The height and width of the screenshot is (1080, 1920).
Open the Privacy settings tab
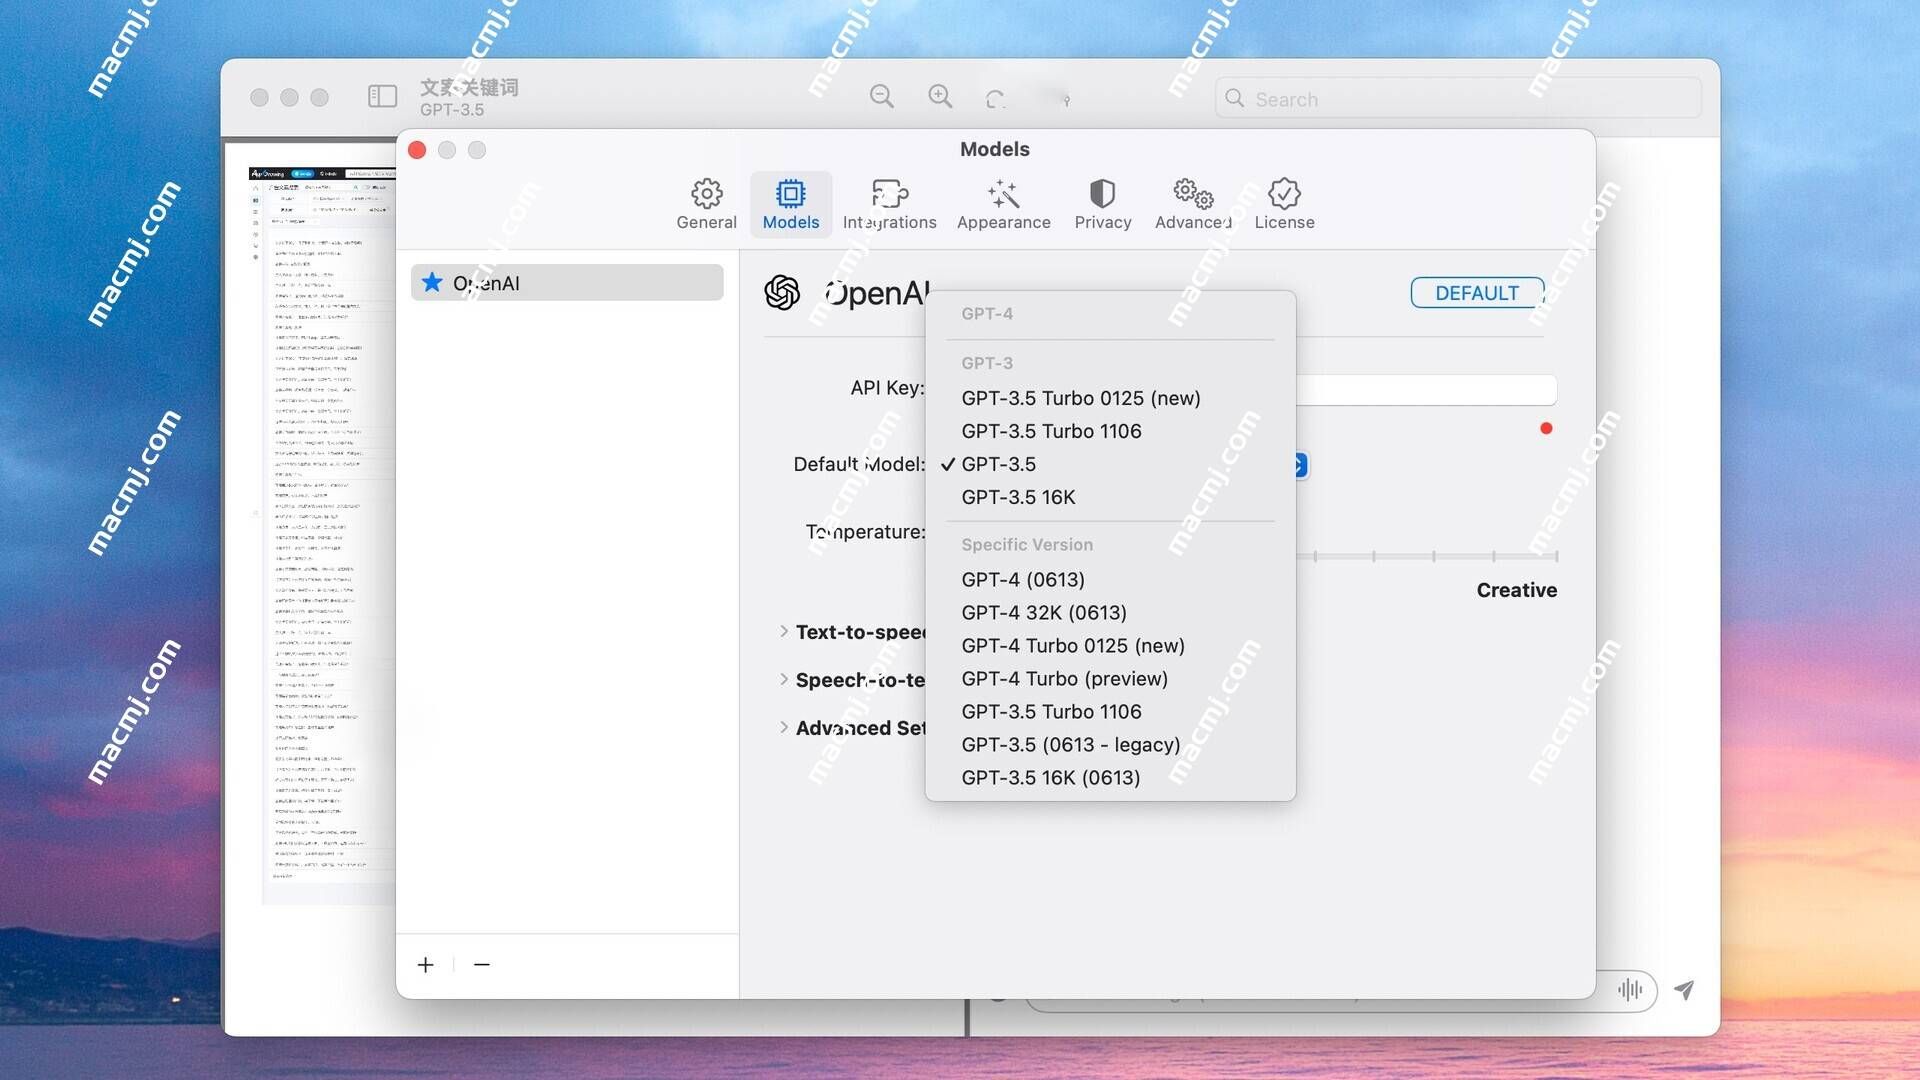(1102, 204)
